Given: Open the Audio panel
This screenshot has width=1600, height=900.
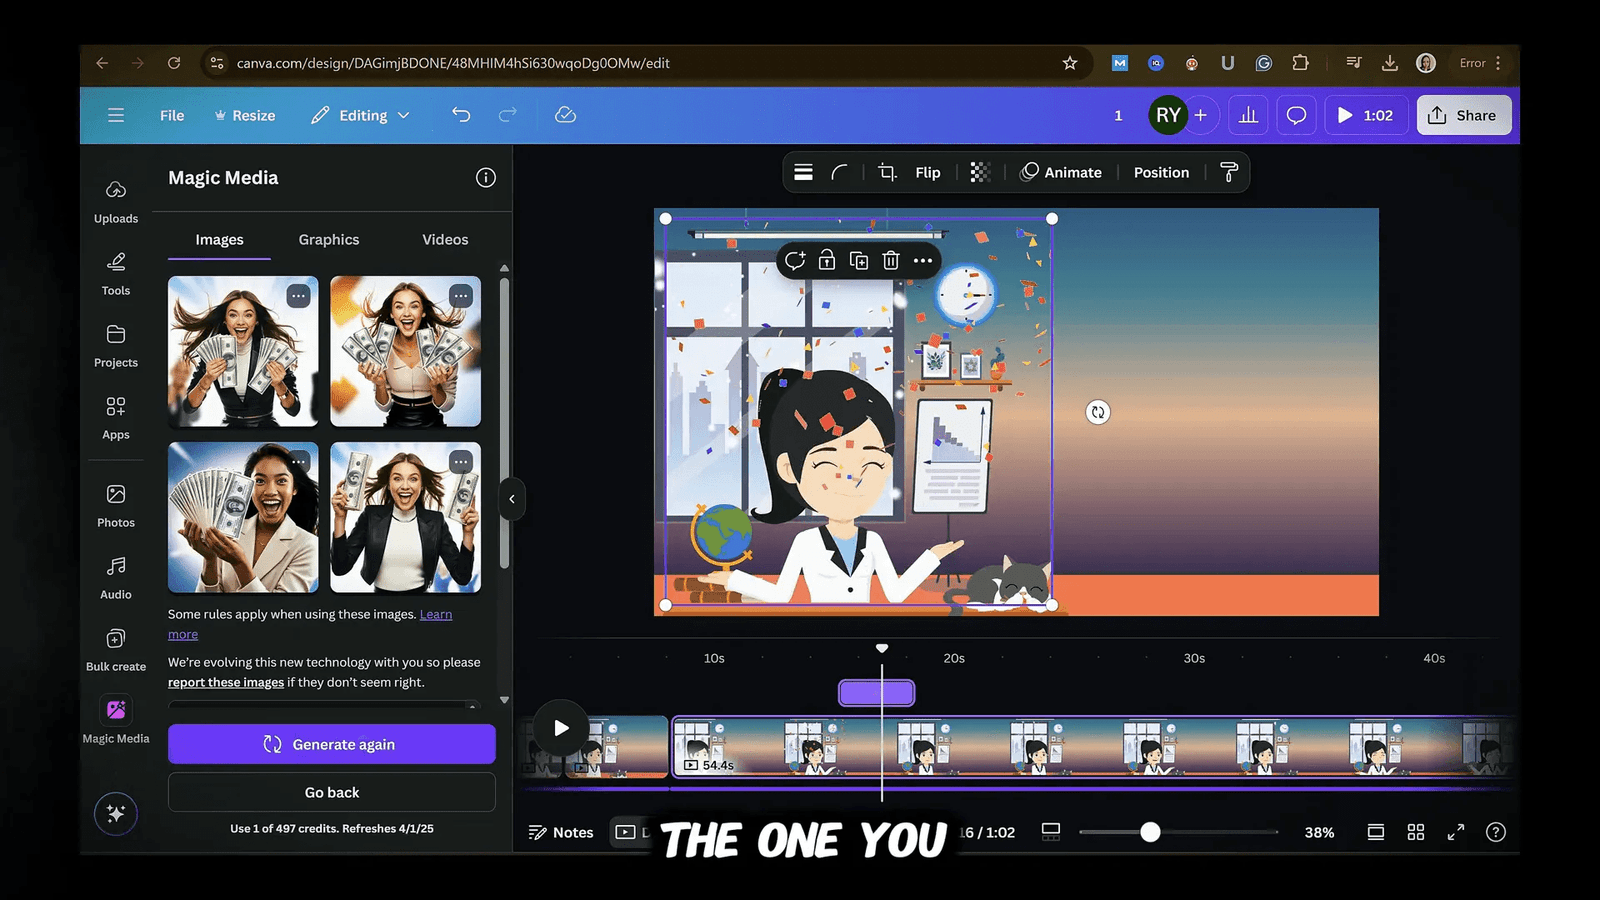Looking at the screenshot, I should 116,575.
